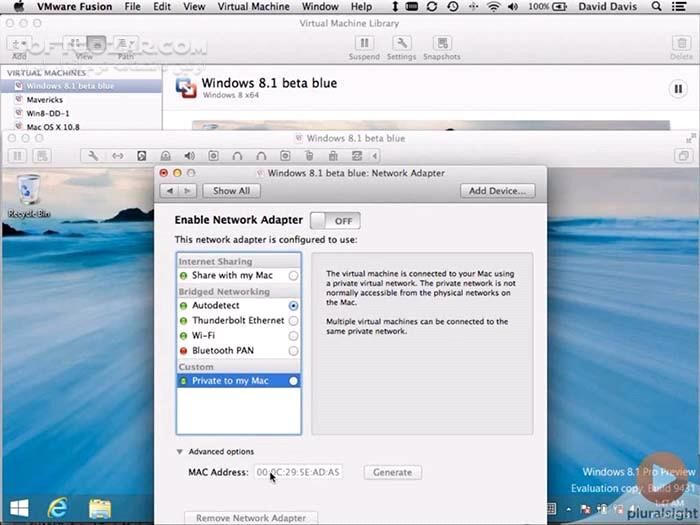Click the Recycle Bin desktop icon
Image resolution: width=700 pixels, height=525 pixels.
30,192
